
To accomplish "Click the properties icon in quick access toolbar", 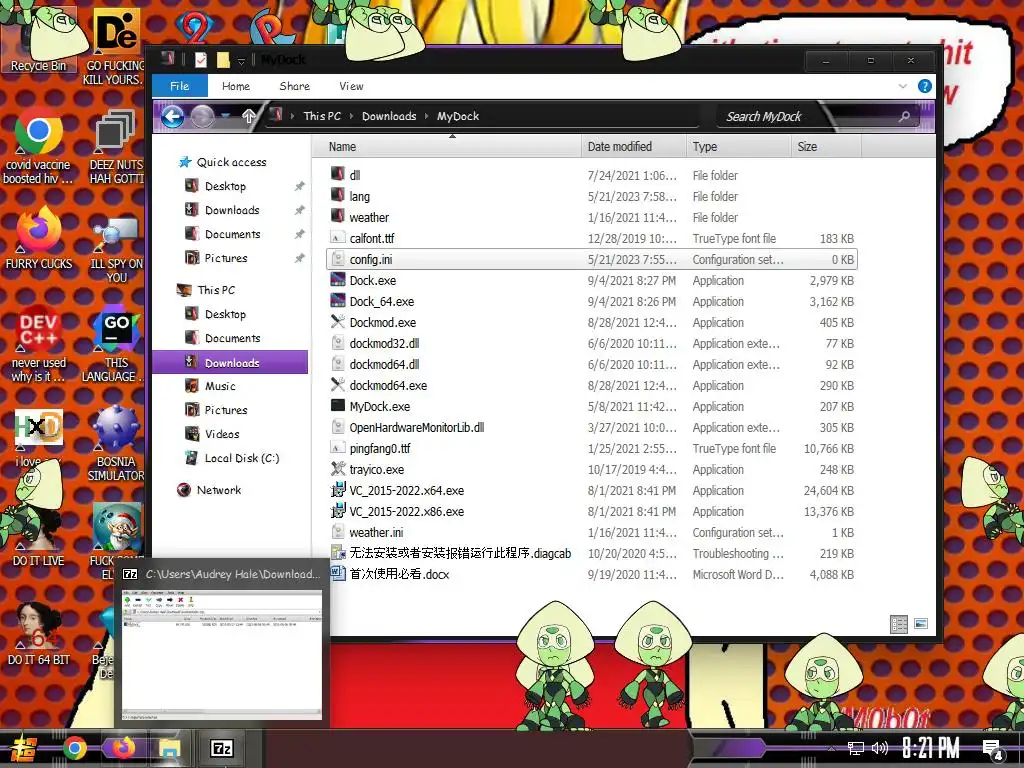I will pyautogui.click(x=201, y=60).
